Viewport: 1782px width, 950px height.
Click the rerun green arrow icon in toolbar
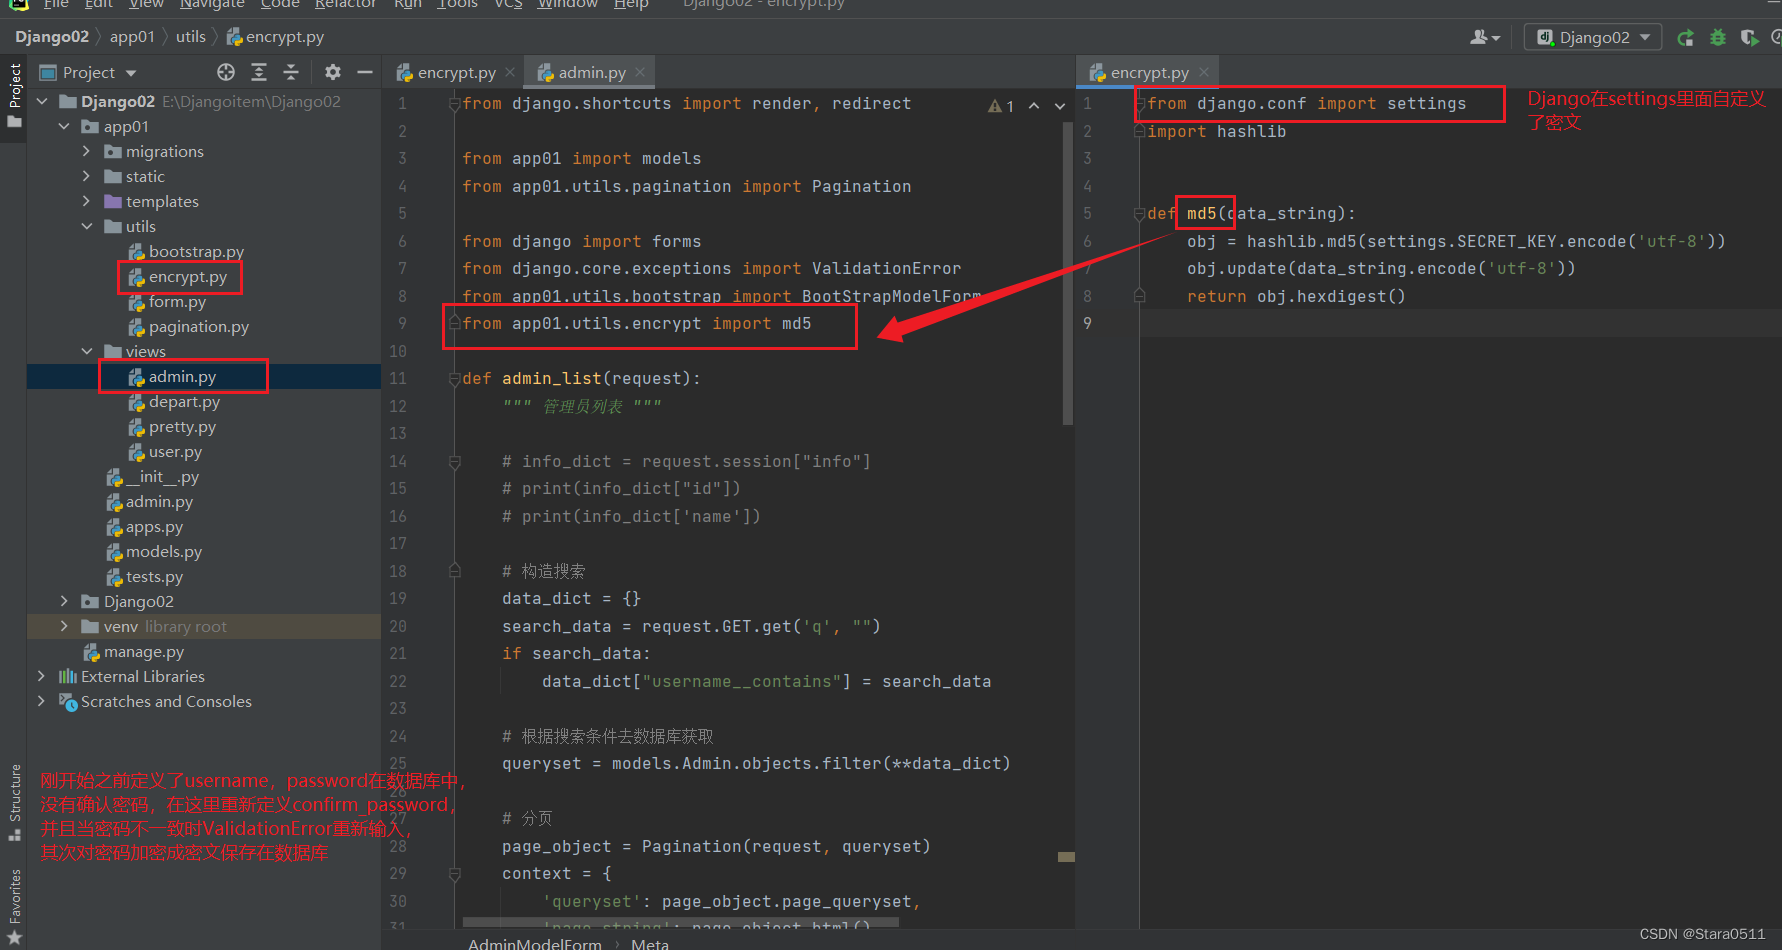point(1686,38)
